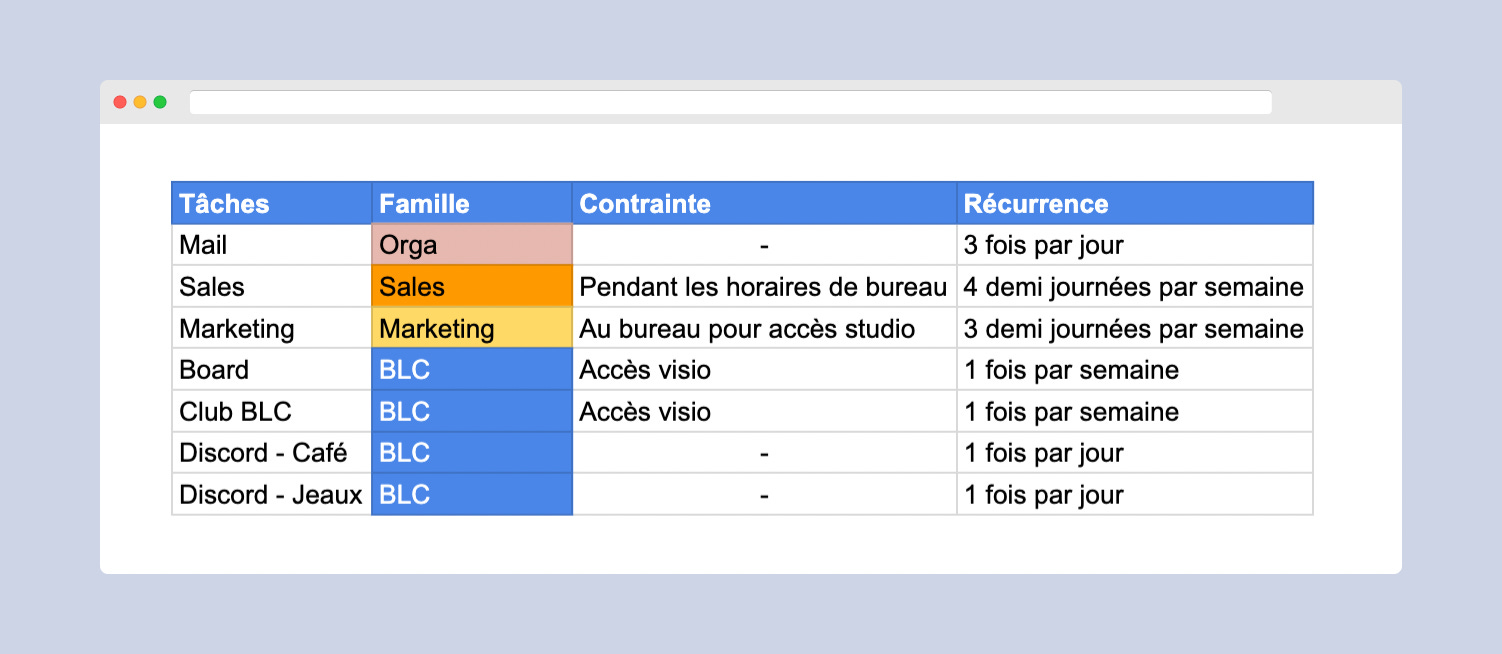Click the BLC cell in Board row
This screenshot has height=654, width=1502.
point(472,370)
